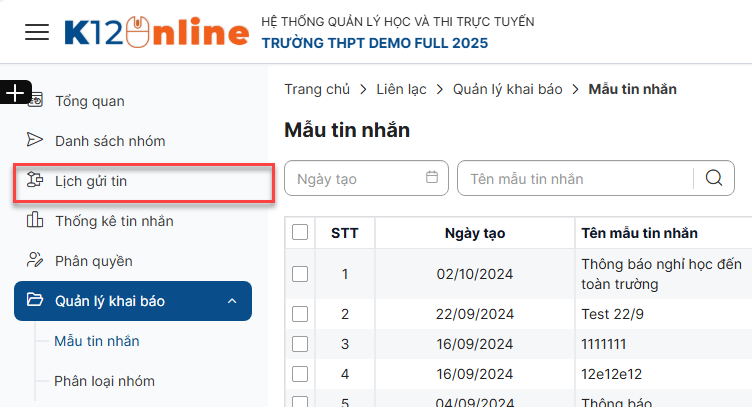Collapse the Quản lý khai báo menu
Screen dimensions: 752x407
232,301
